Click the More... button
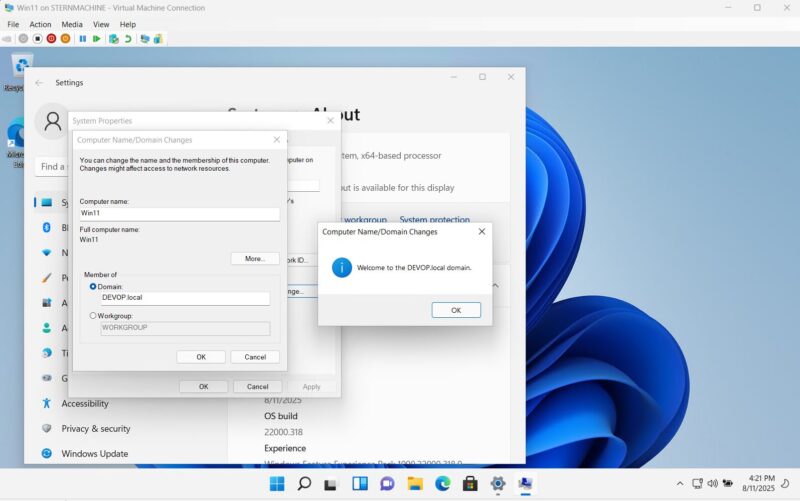Screen dimensions: 800x501 (255, 259)
